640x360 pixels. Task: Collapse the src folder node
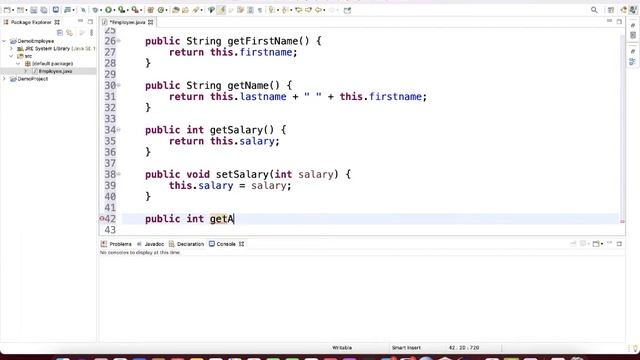[11, 56]
